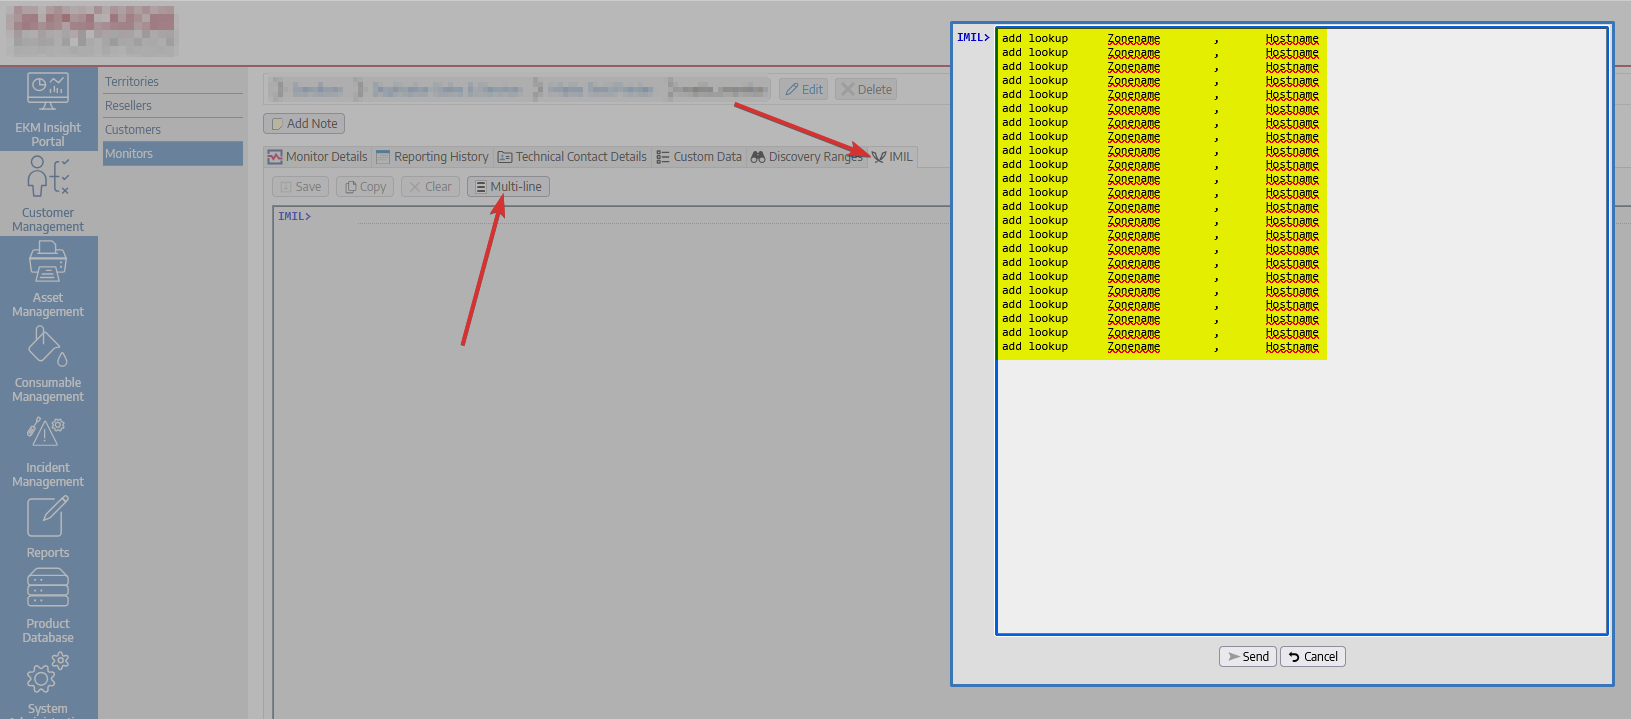The height and width of the screenshot is (719, 1631).
Task: Switch to the Discovery Ranges tab
Action: (x=807, y=157)
